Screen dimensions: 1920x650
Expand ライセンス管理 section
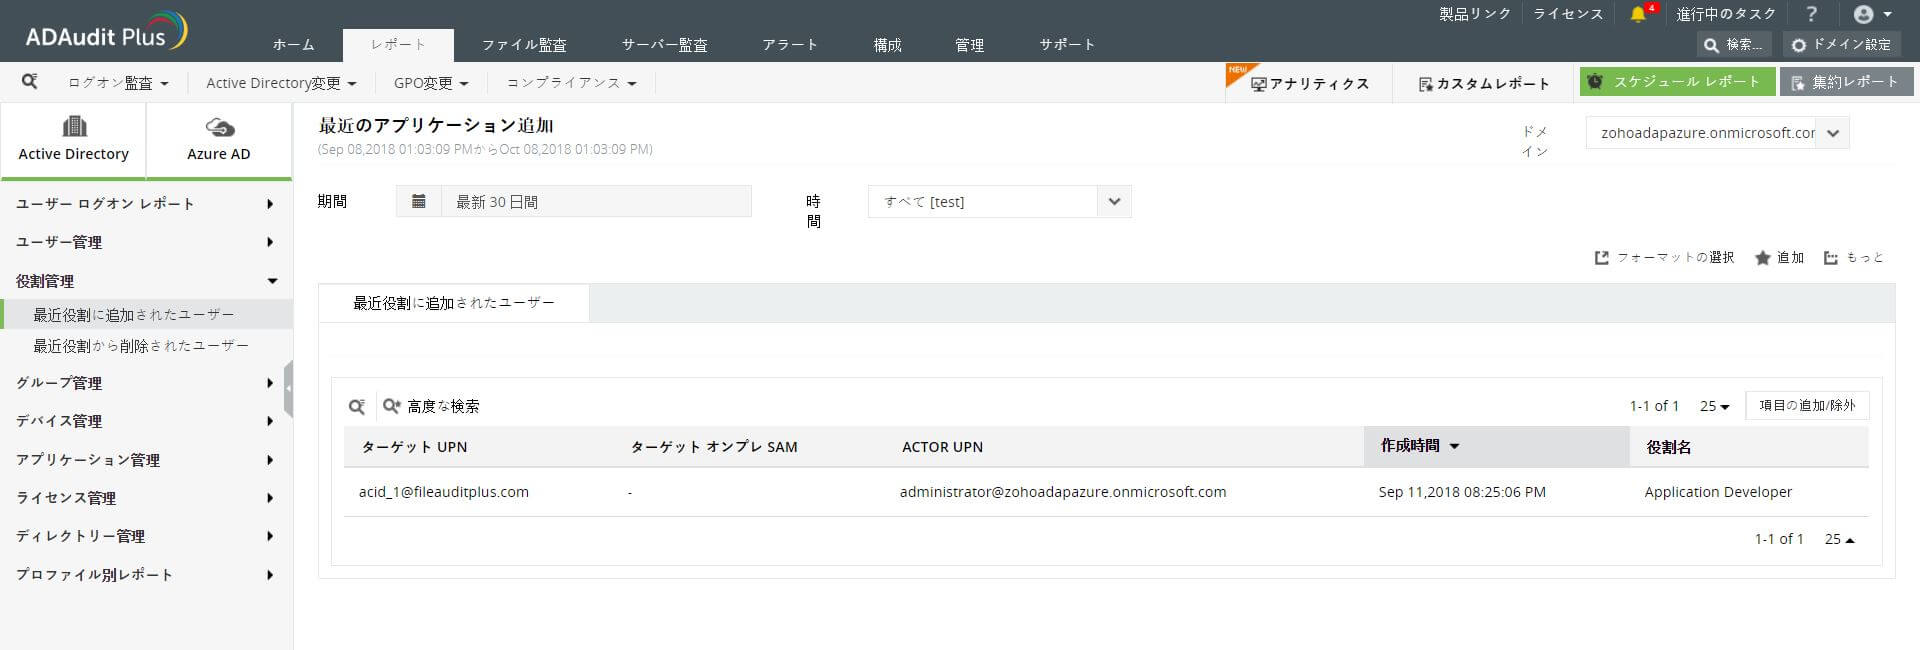(146, 497)
